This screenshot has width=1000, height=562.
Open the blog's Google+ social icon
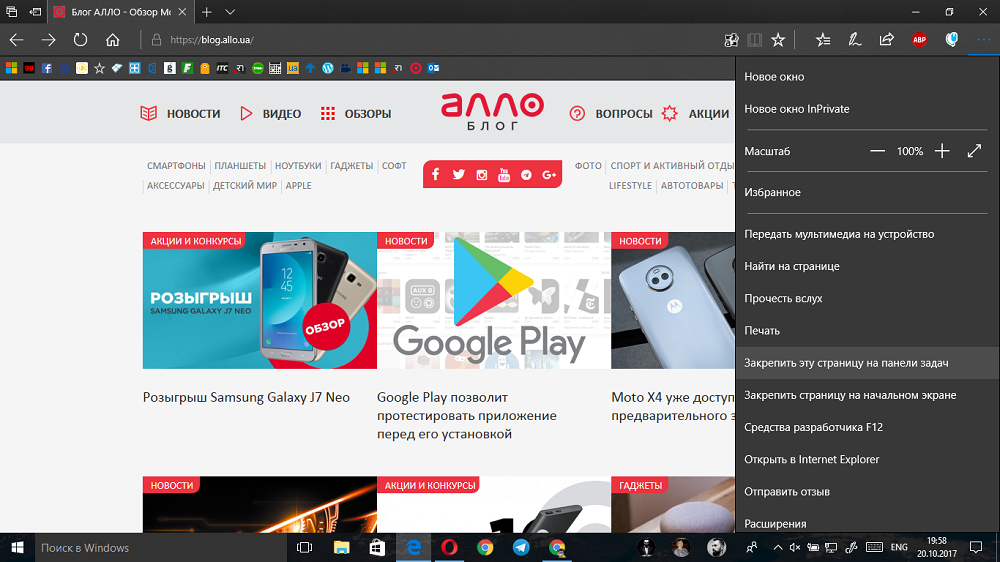(x=548, y=174)
